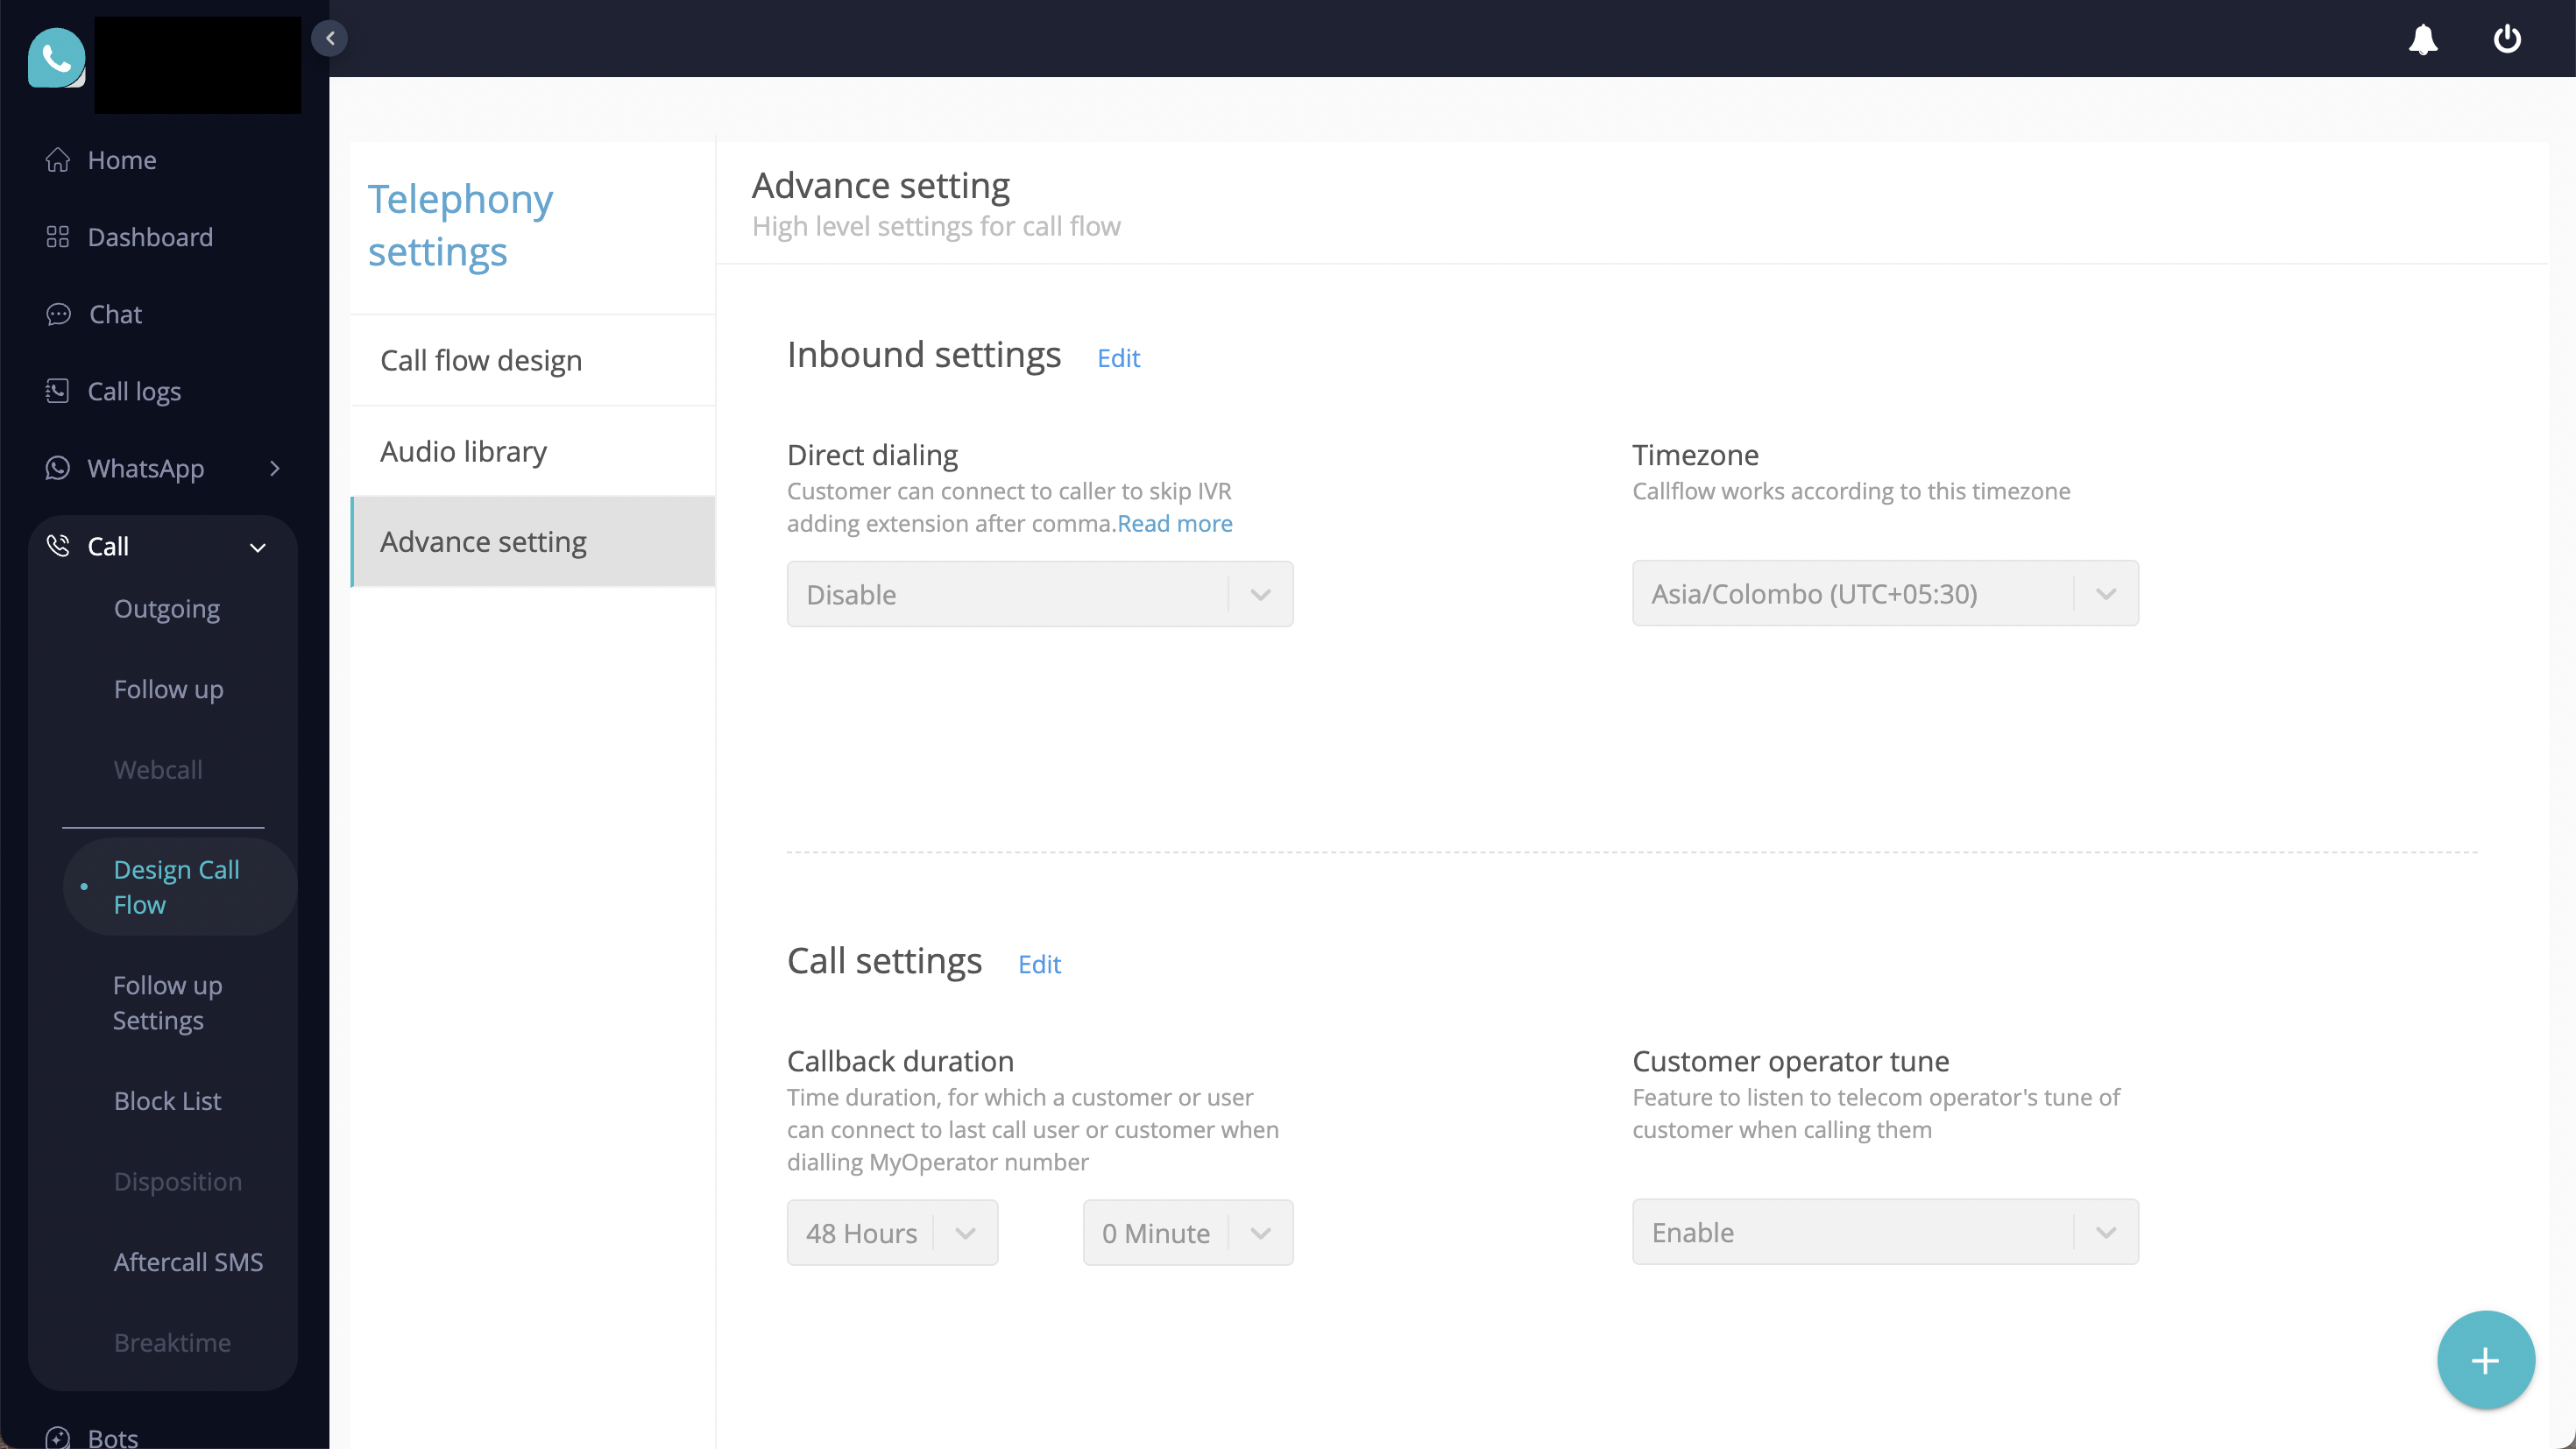Open the notification bell
Viewport: 2576px width, 1449px height.
click(x=2423, y=40)
